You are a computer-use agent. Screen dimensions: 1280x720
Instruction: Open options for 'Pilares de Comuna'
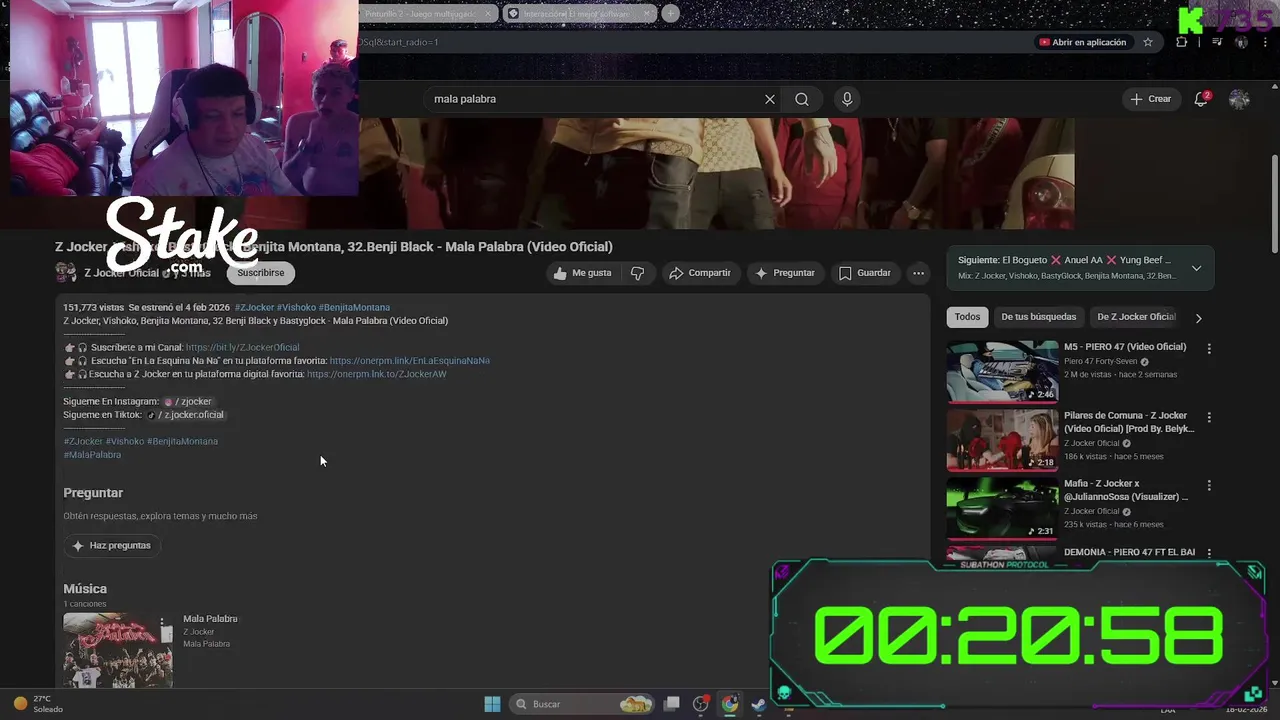(1209, 417)
